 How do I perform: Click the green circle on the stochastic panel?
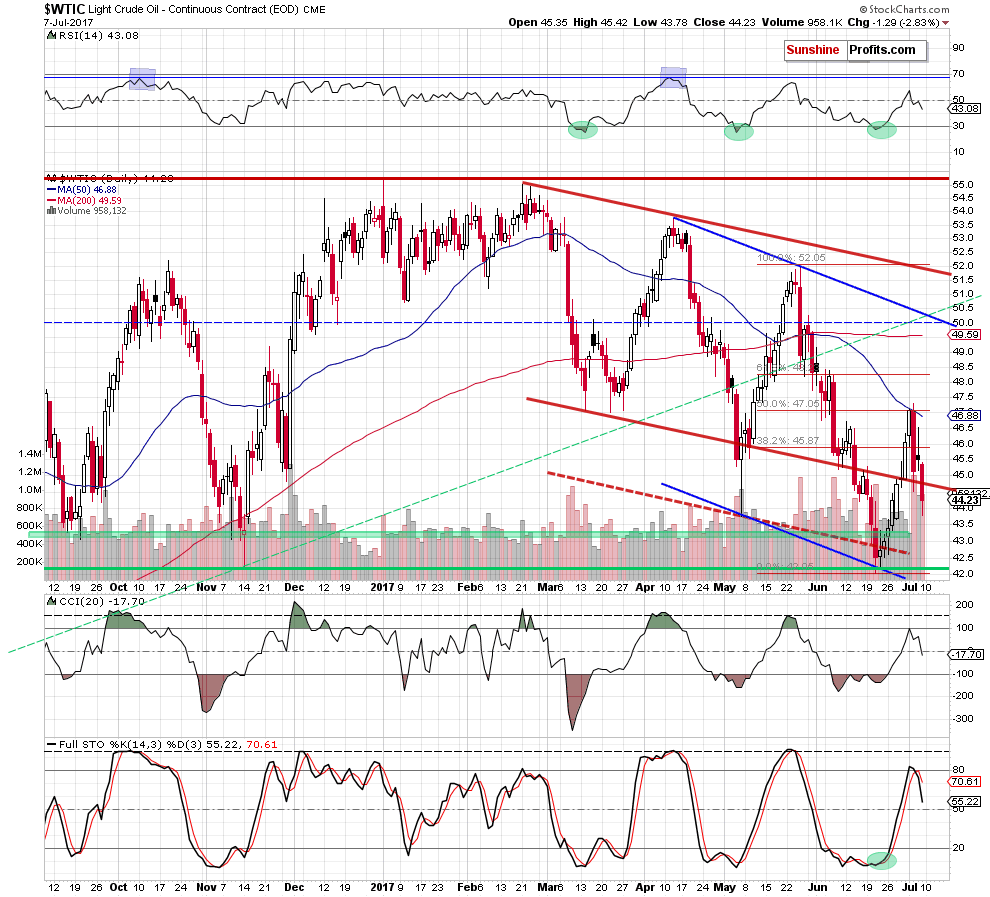pos(881,859)
